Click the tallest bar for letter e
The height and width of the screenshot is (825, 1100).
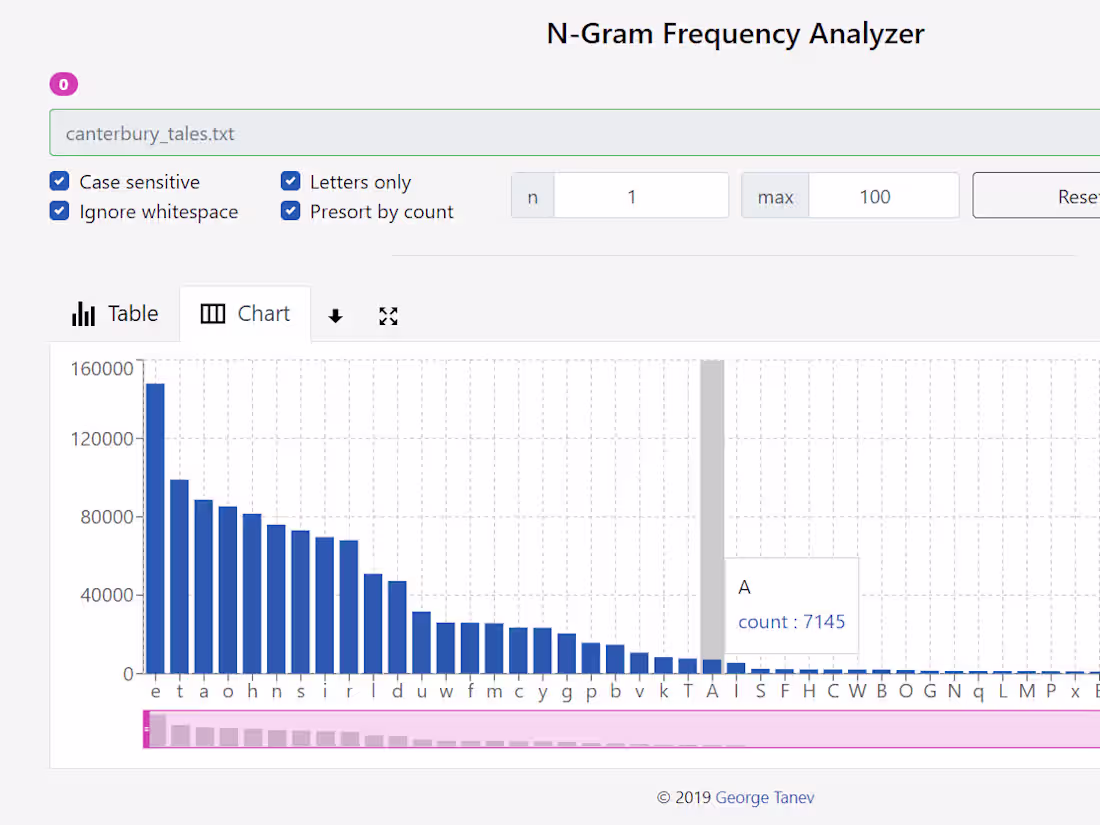[155, 520]
